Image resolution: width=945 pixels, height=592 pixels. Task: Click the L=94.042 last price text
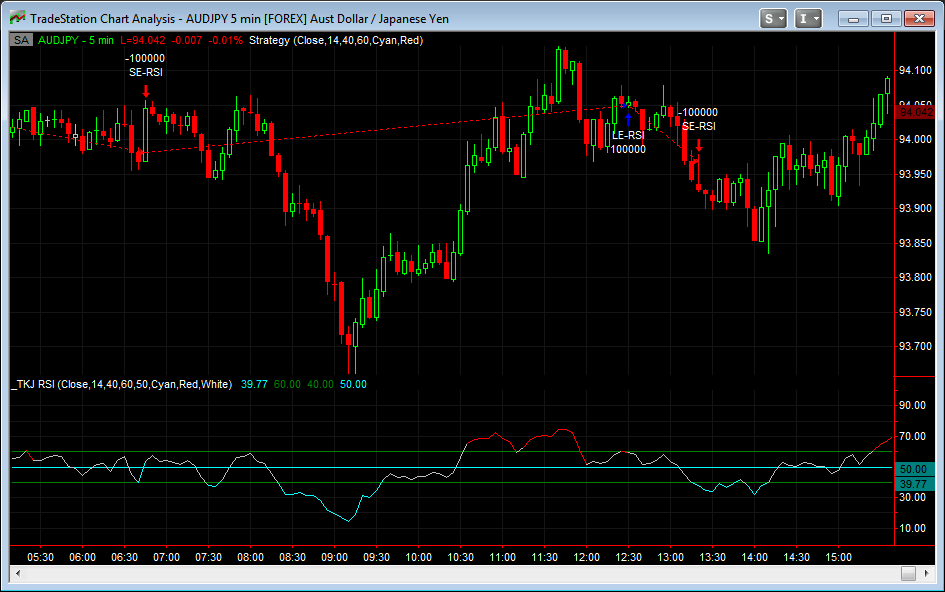click(x=143, y=40)
